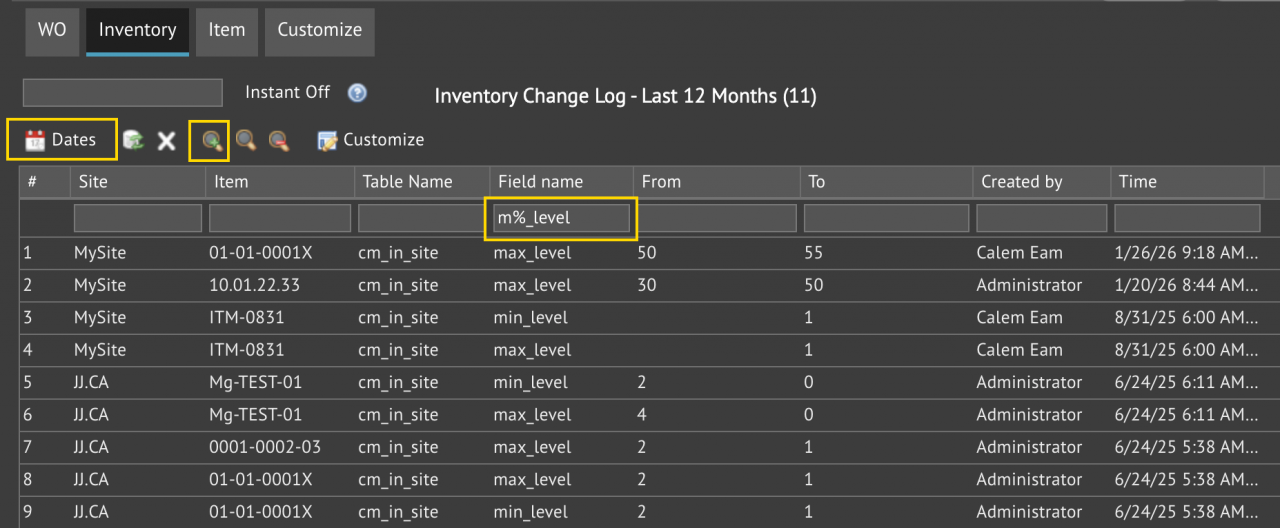Screen dimensions: 1280x528
Task: Click max_level field name in row 4
Action: coord(532,350)
